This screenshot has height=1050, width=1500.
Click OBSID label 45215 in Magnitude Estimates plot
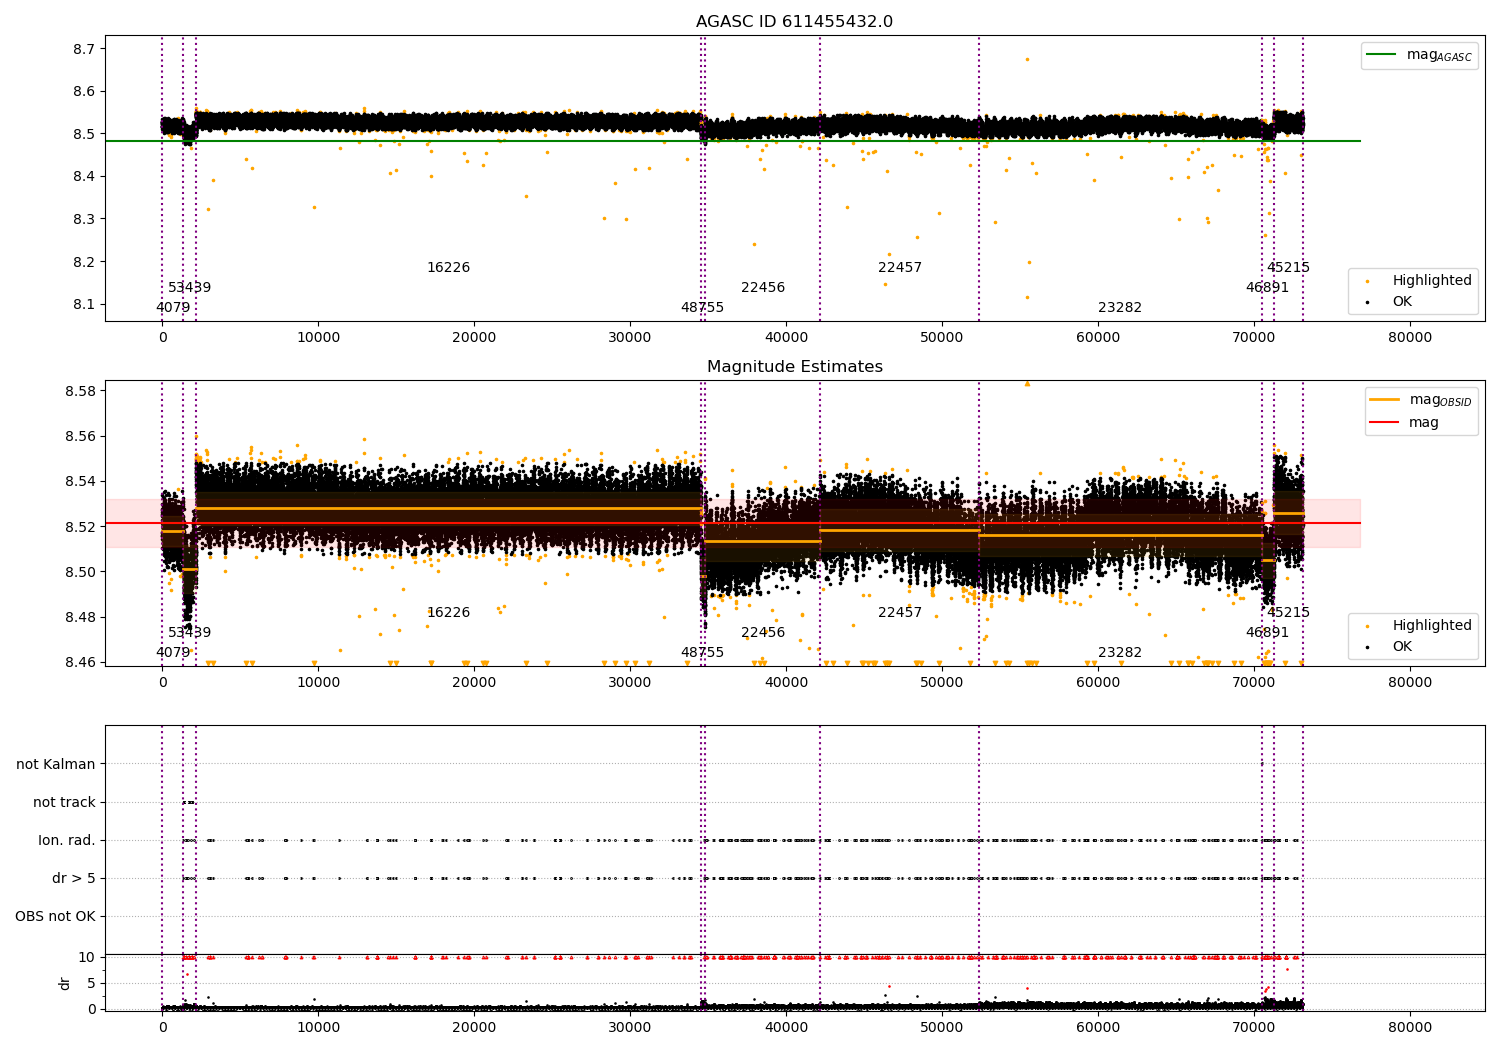coord(1288,613)
